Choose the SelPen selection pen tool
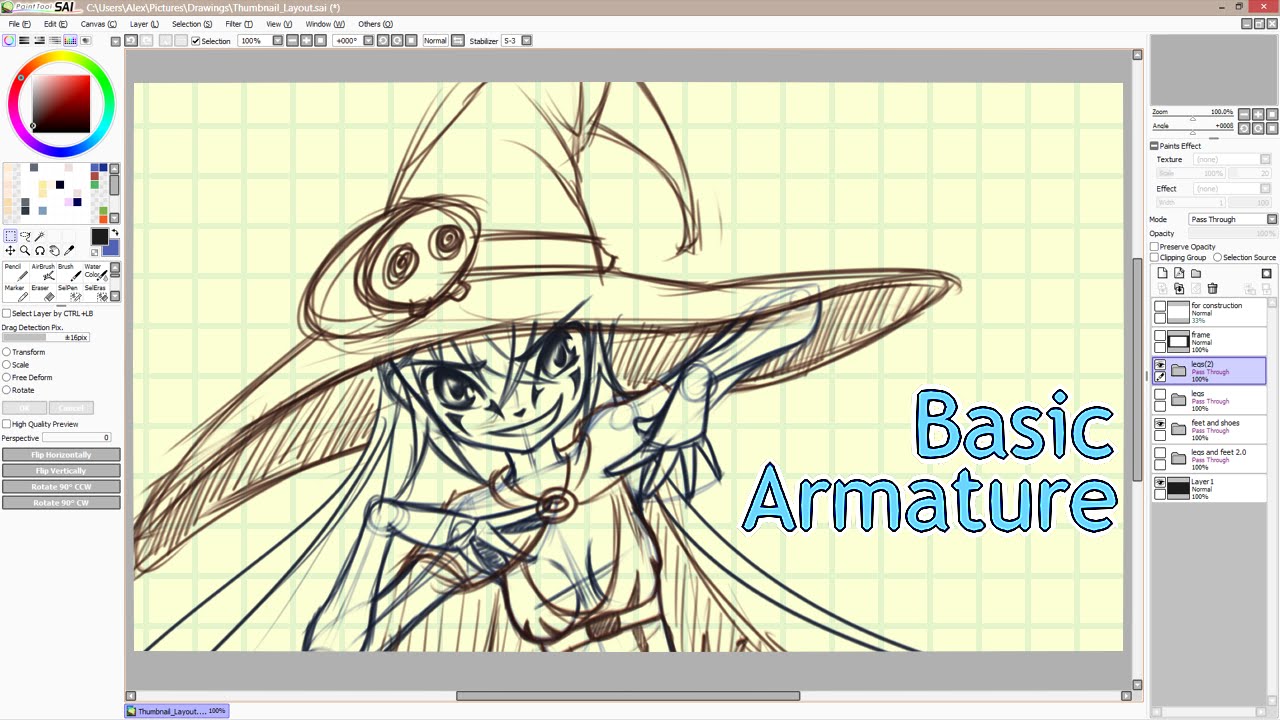 click(x=68, y=292)
